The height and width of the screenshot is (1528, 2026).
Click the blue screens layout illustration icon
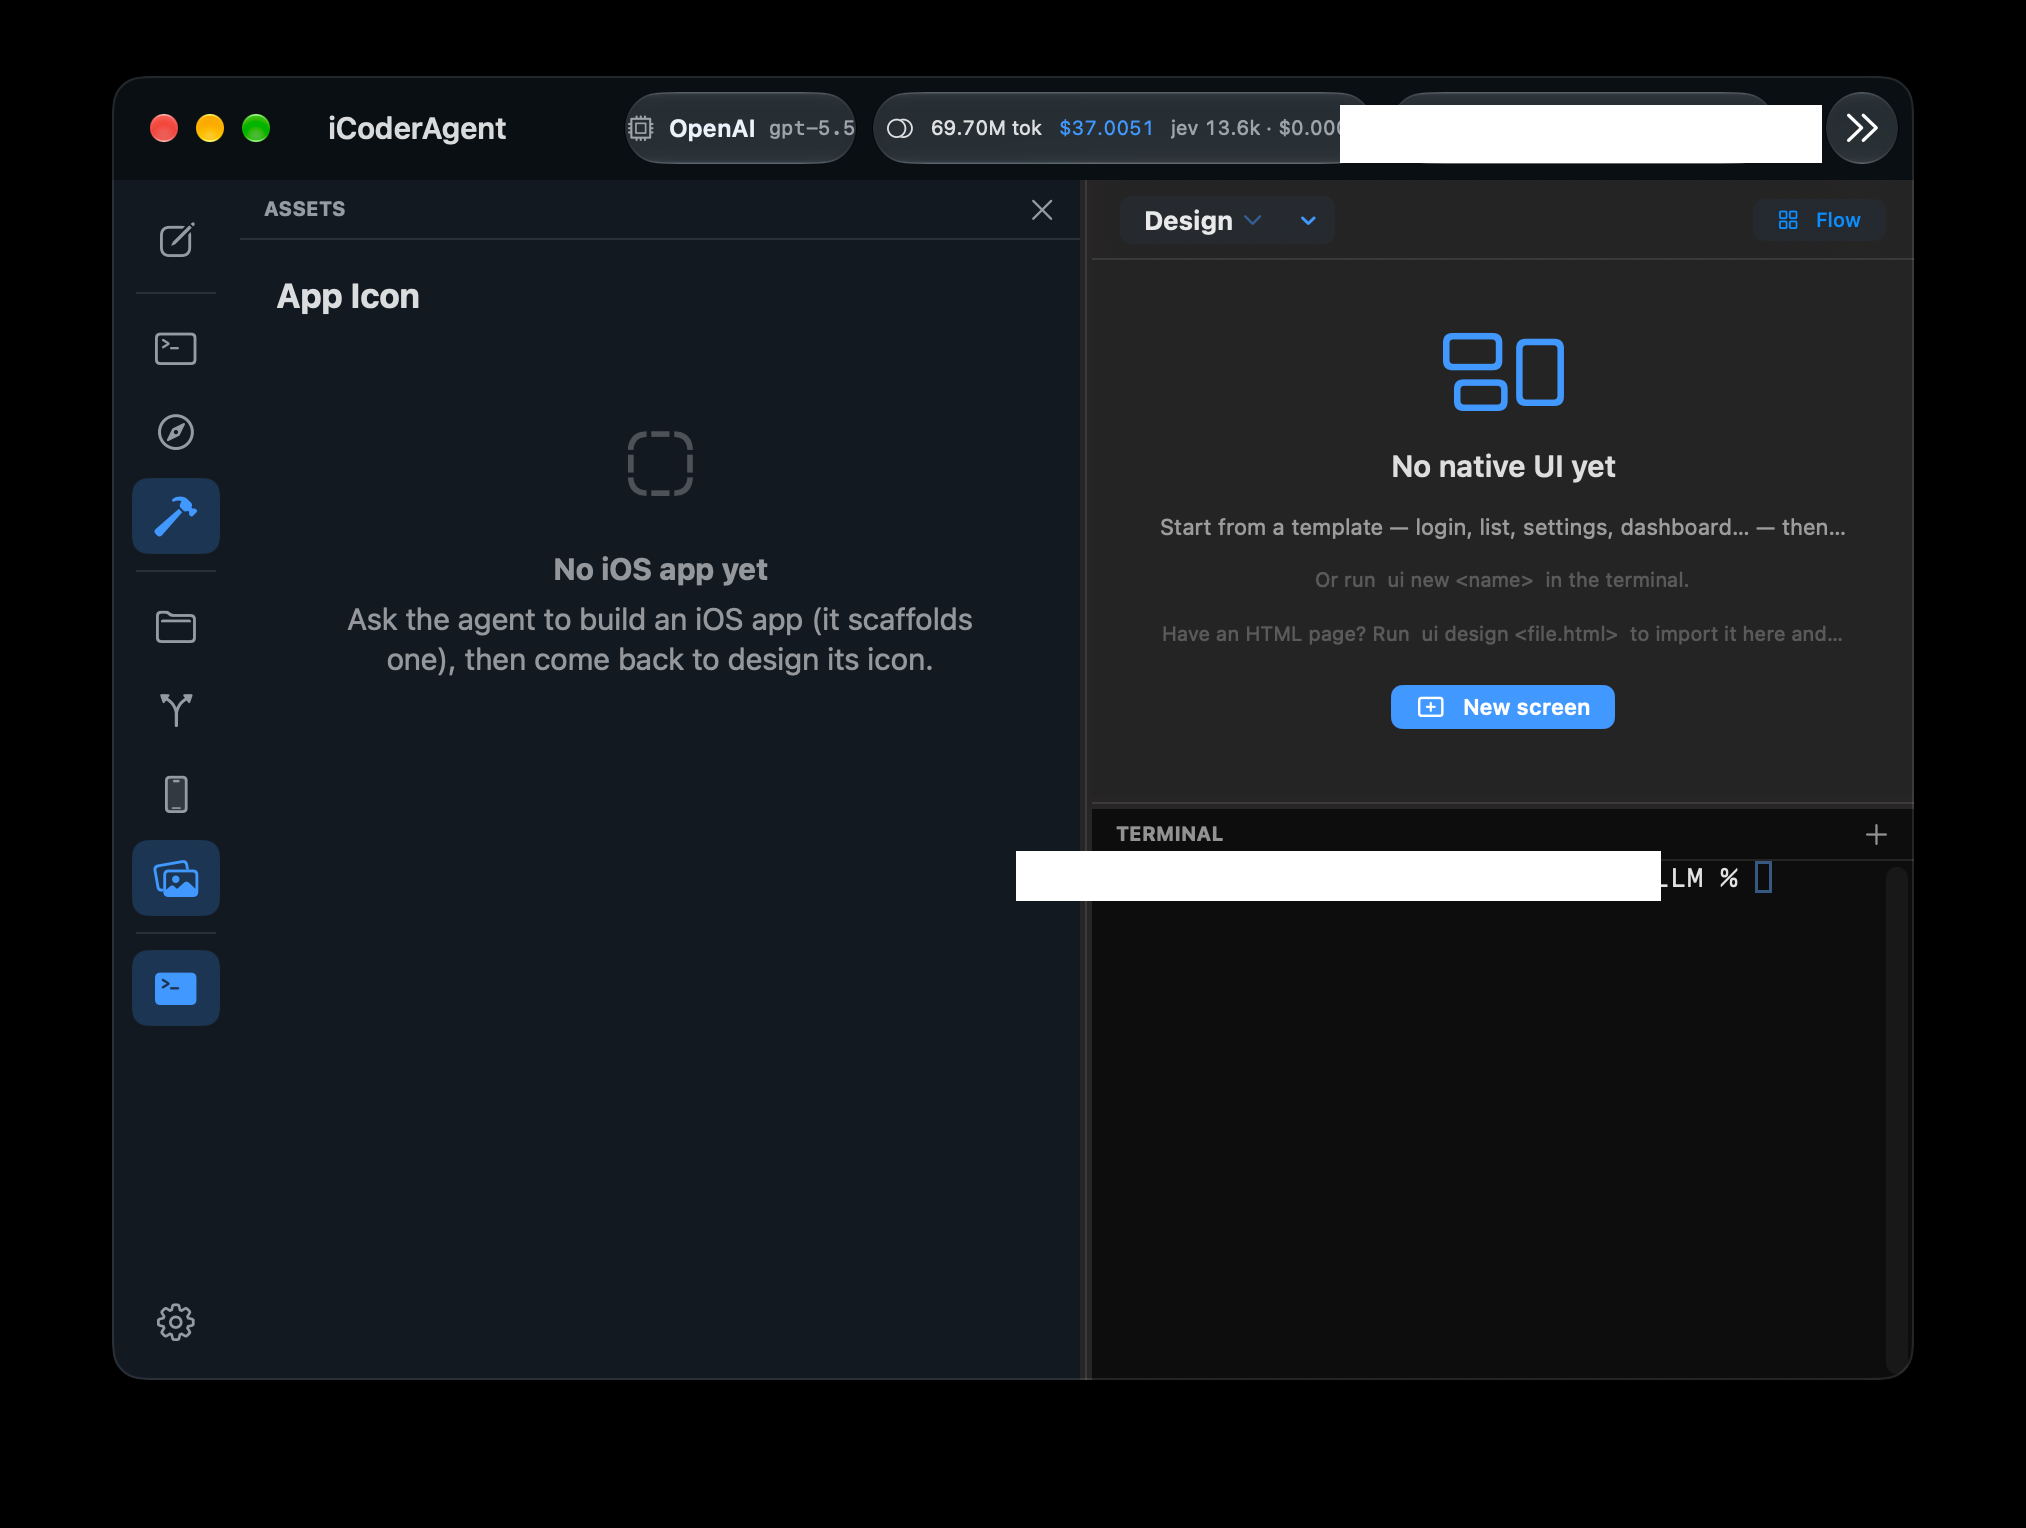click(1503, 371)
